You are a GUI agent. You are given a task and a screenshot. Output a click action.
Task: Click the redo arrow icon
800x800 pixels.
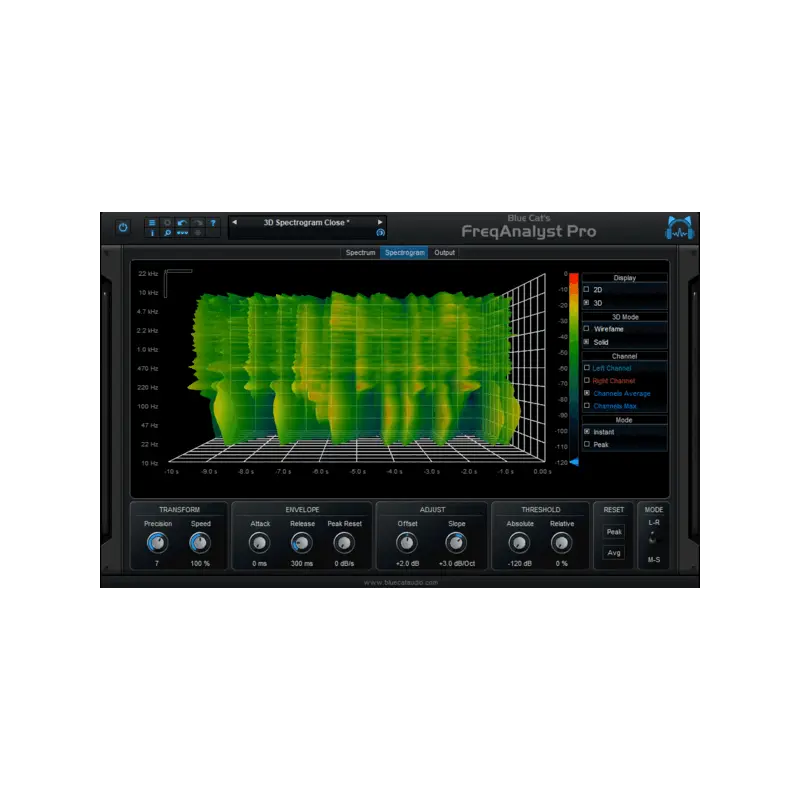[198, 222]
